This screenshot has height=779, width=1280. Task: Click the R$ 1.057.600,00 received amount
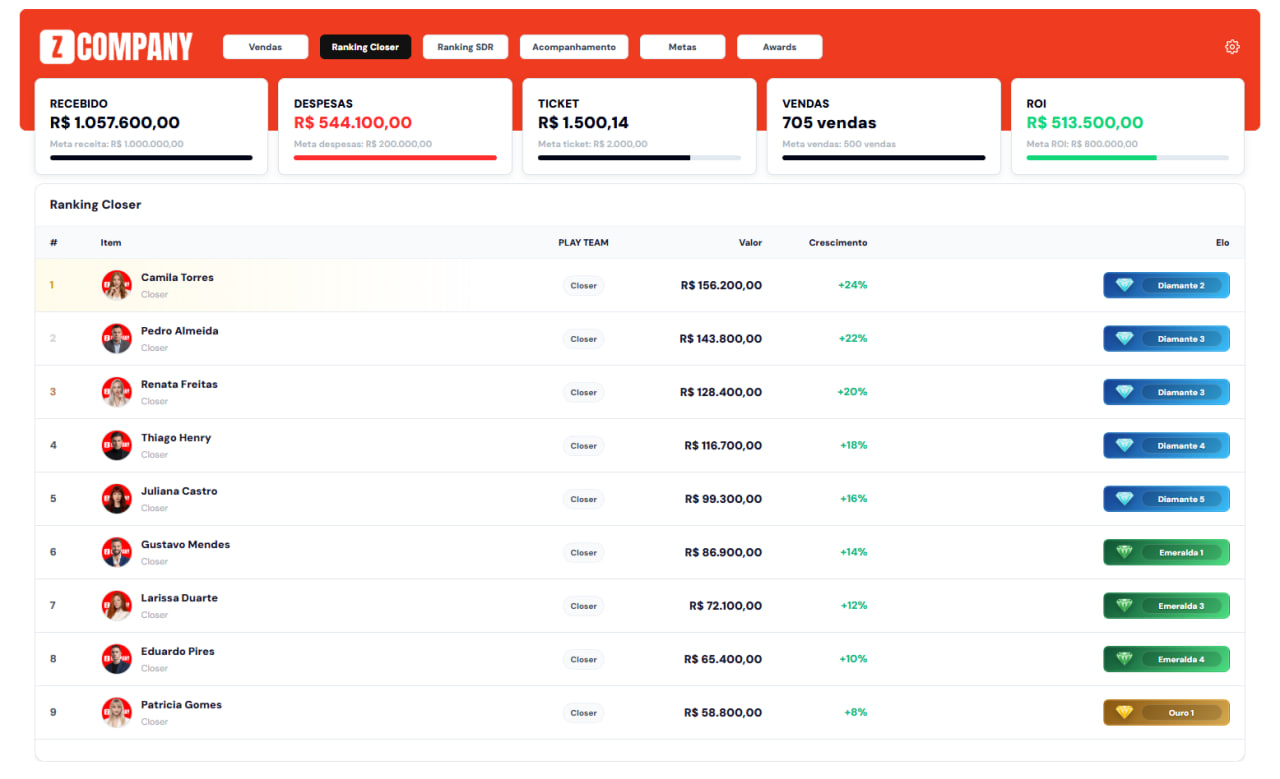click(115, 123)
